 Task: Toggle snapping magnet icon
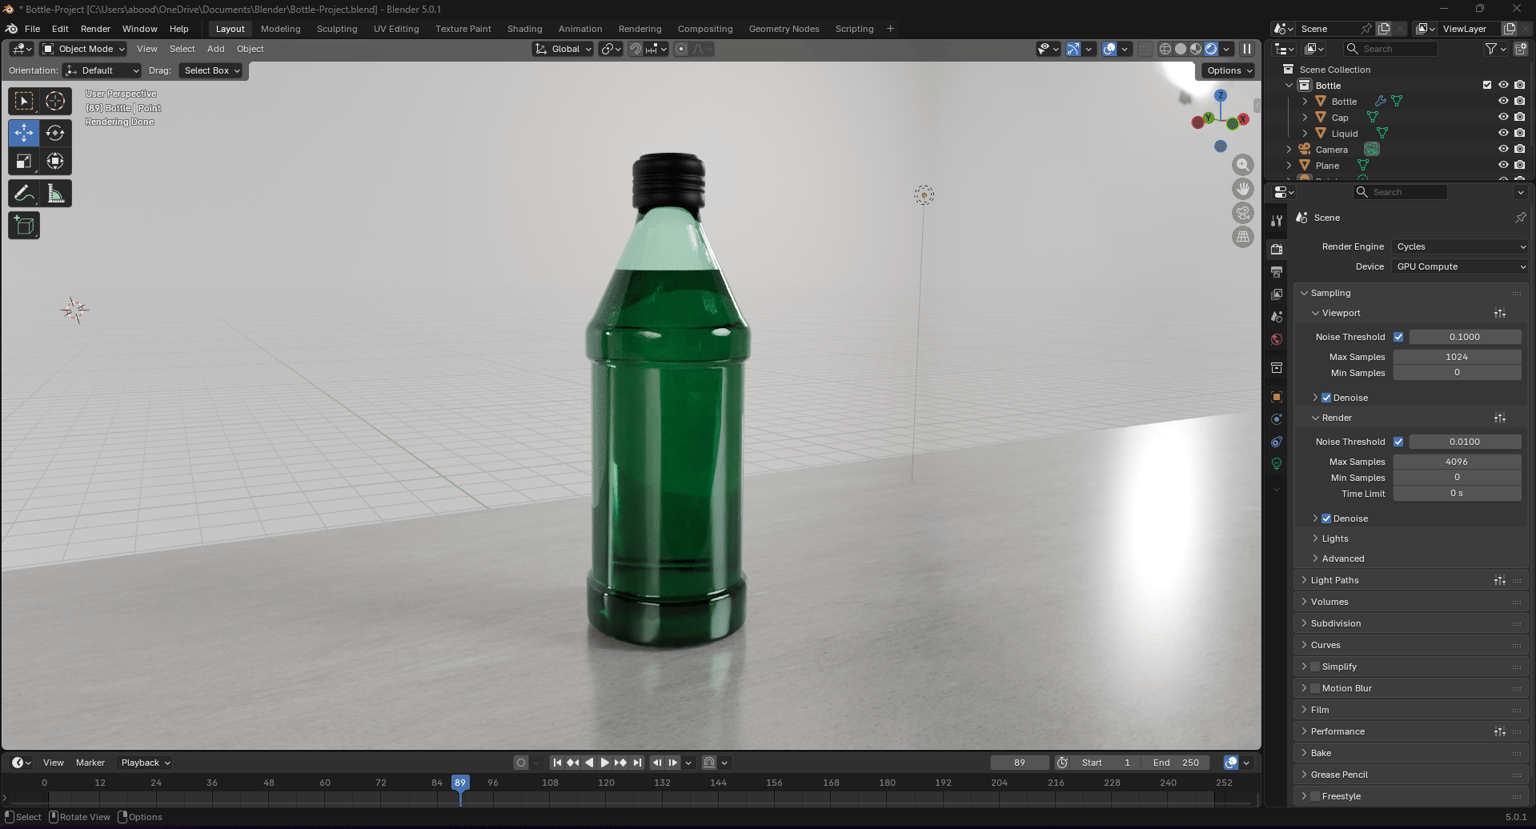point(635,49)
